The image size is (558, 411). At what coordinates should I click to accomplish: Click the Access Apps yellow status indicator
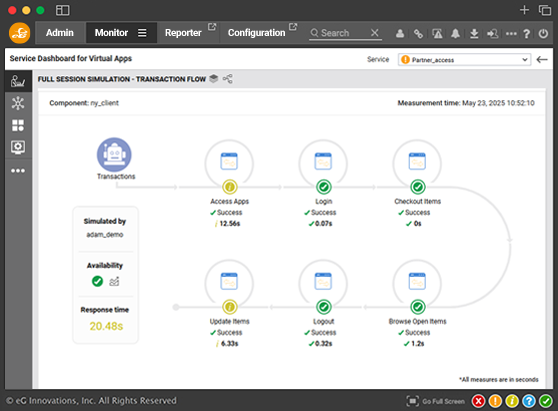[230, 187]
